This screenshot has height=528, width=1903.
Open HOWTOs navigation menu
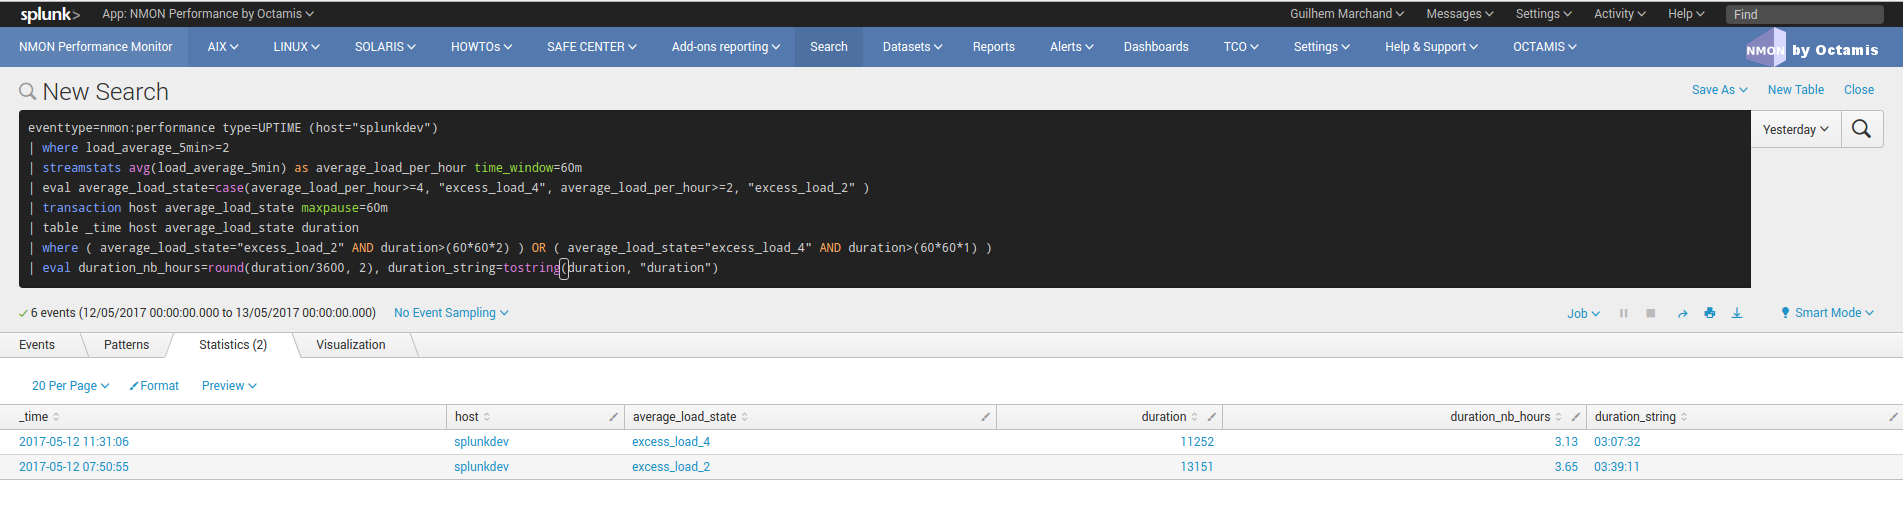coord(481,47)
